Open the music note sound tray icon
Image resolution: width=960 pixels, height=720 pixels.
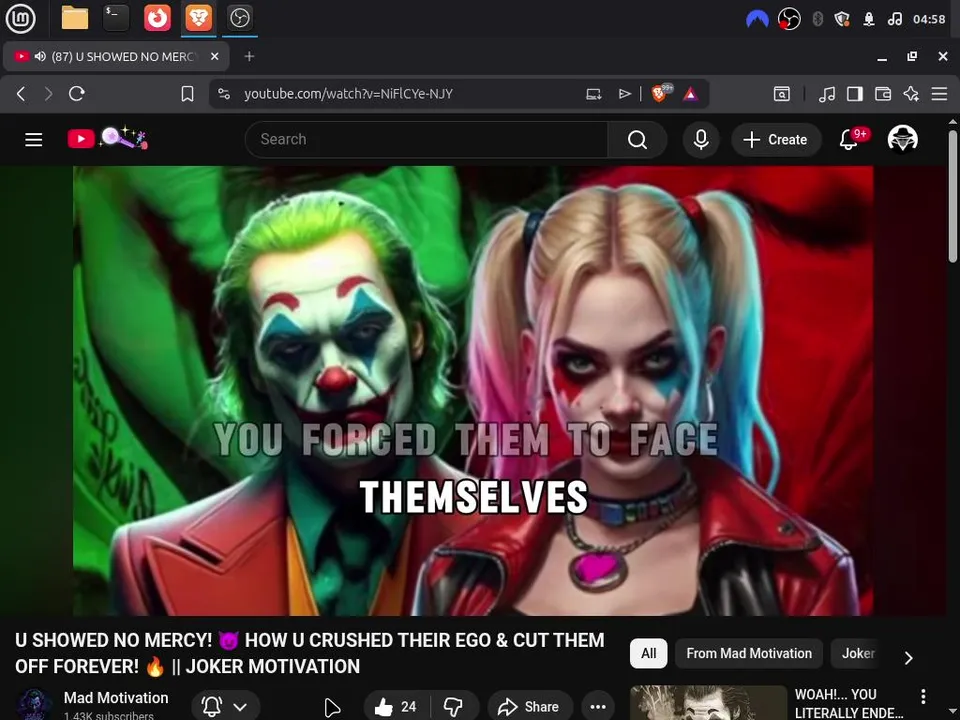(894, 19)
